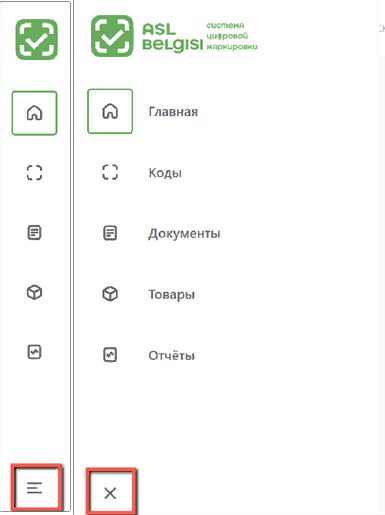385x515 pixels.
Task: Open the codes scan-frame icon in collapsed sidebar
Action: point(34,173)
